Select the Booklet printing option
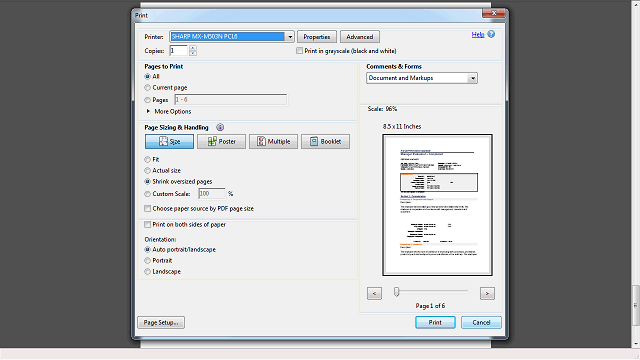640x360 pixels. pos(325,141)
